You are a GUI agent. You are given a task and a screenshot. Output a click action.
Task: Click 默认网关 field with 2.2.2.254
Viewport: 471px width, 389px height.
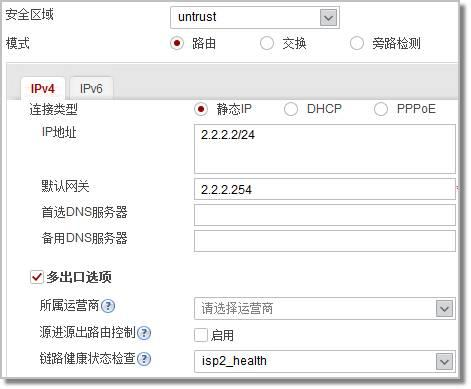[x=325, y=189]
